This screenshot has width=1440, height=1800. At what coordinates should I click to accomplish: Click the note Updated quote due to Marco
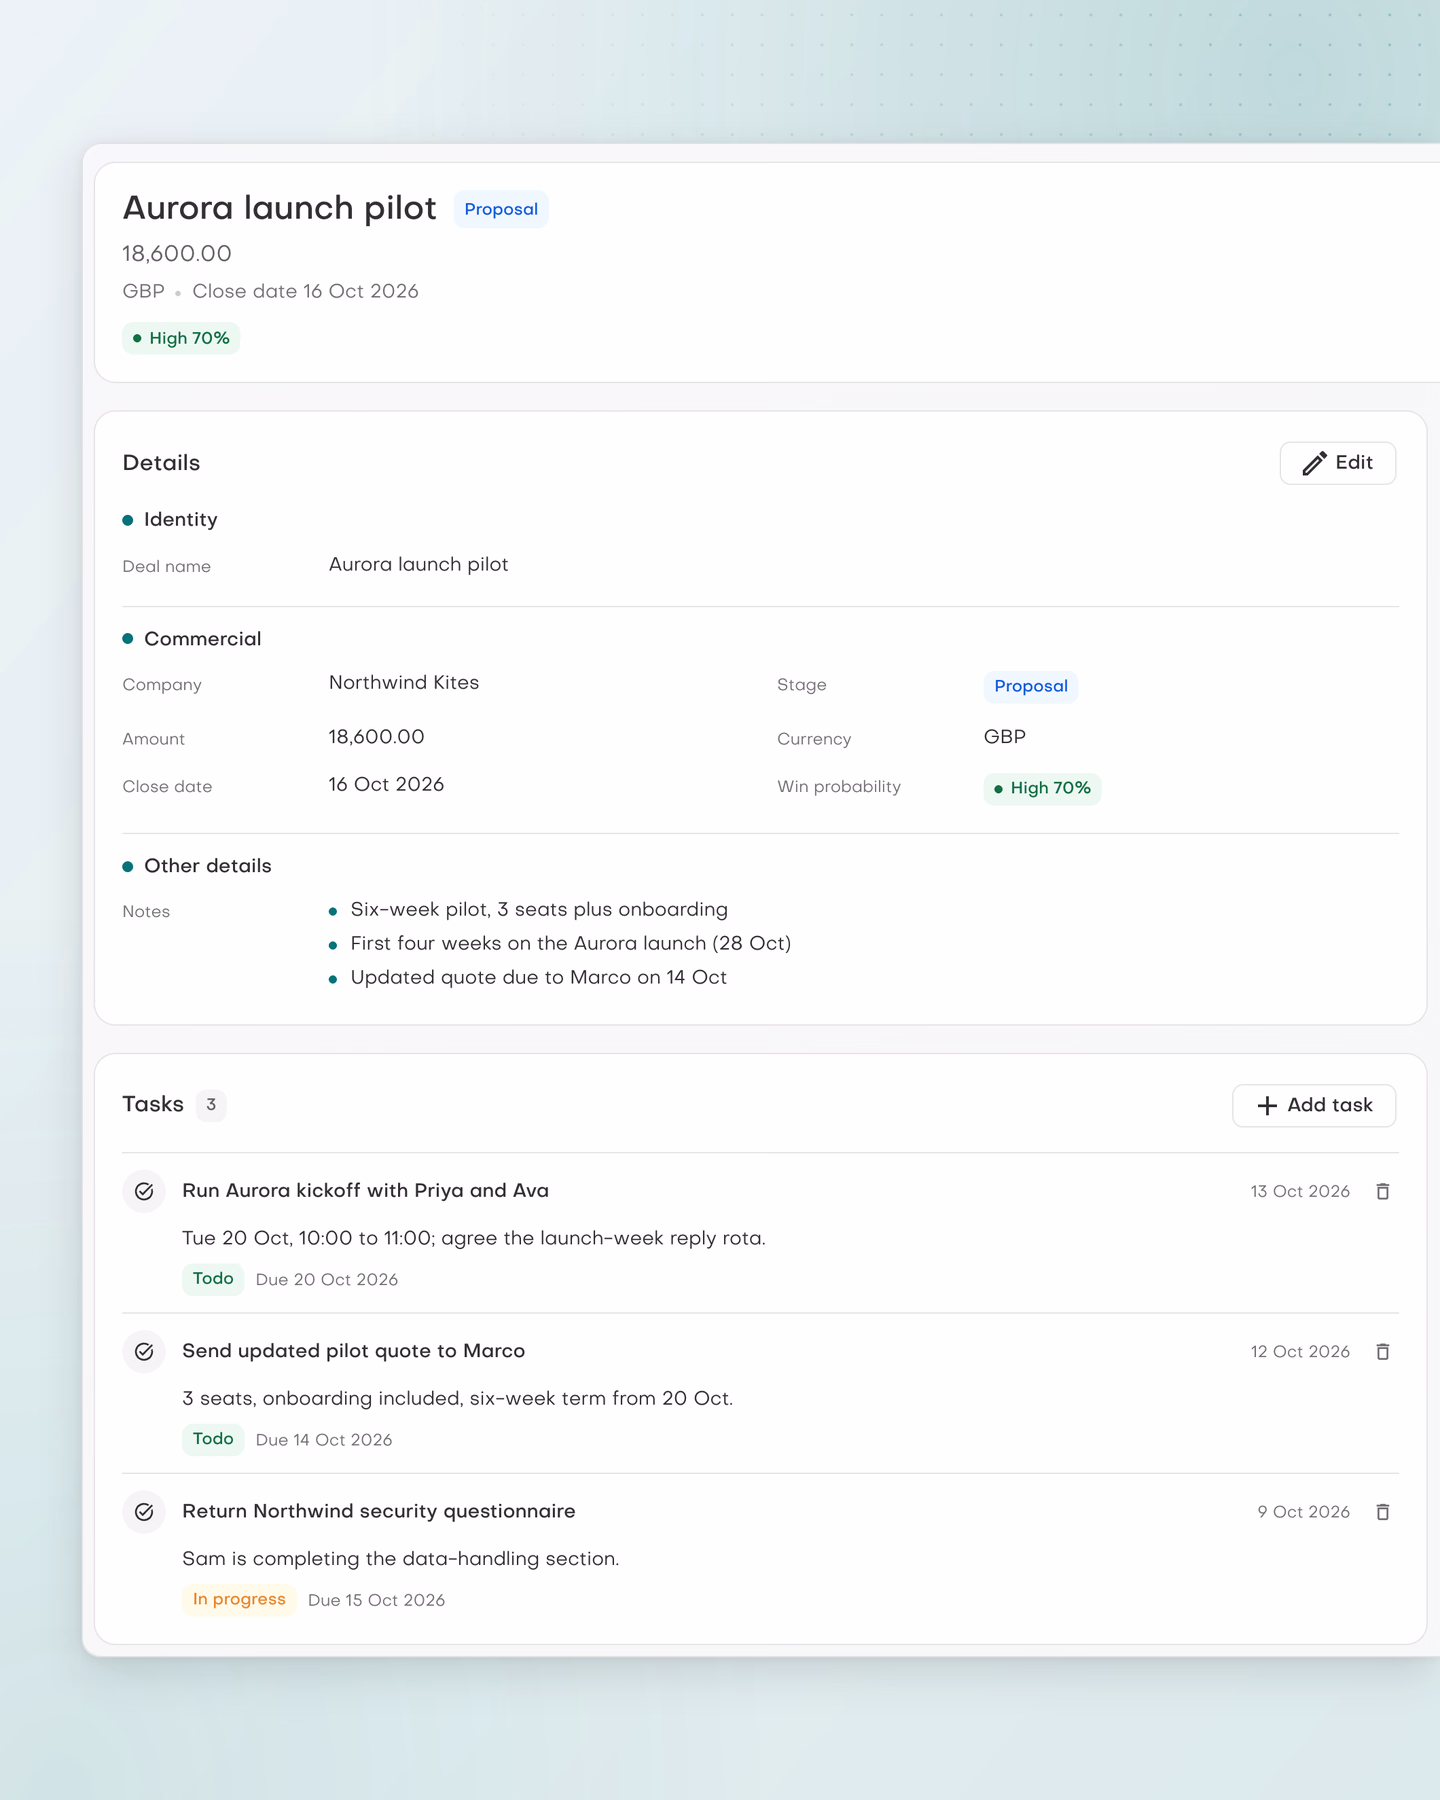(539, 978)
